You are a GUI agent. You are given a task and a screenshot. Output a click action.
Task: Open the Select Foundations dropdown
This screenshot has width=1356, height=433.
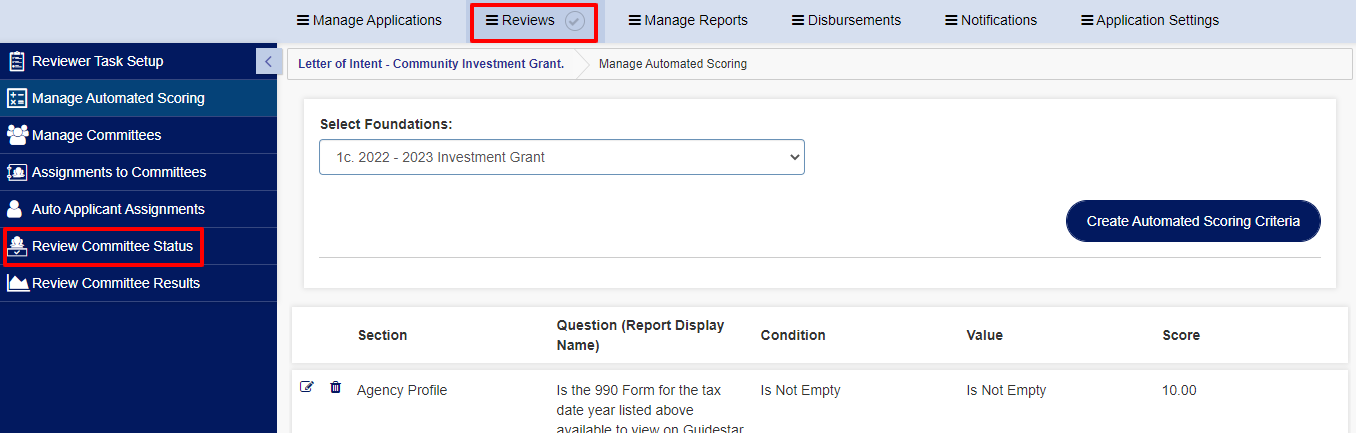pos(562,157)
